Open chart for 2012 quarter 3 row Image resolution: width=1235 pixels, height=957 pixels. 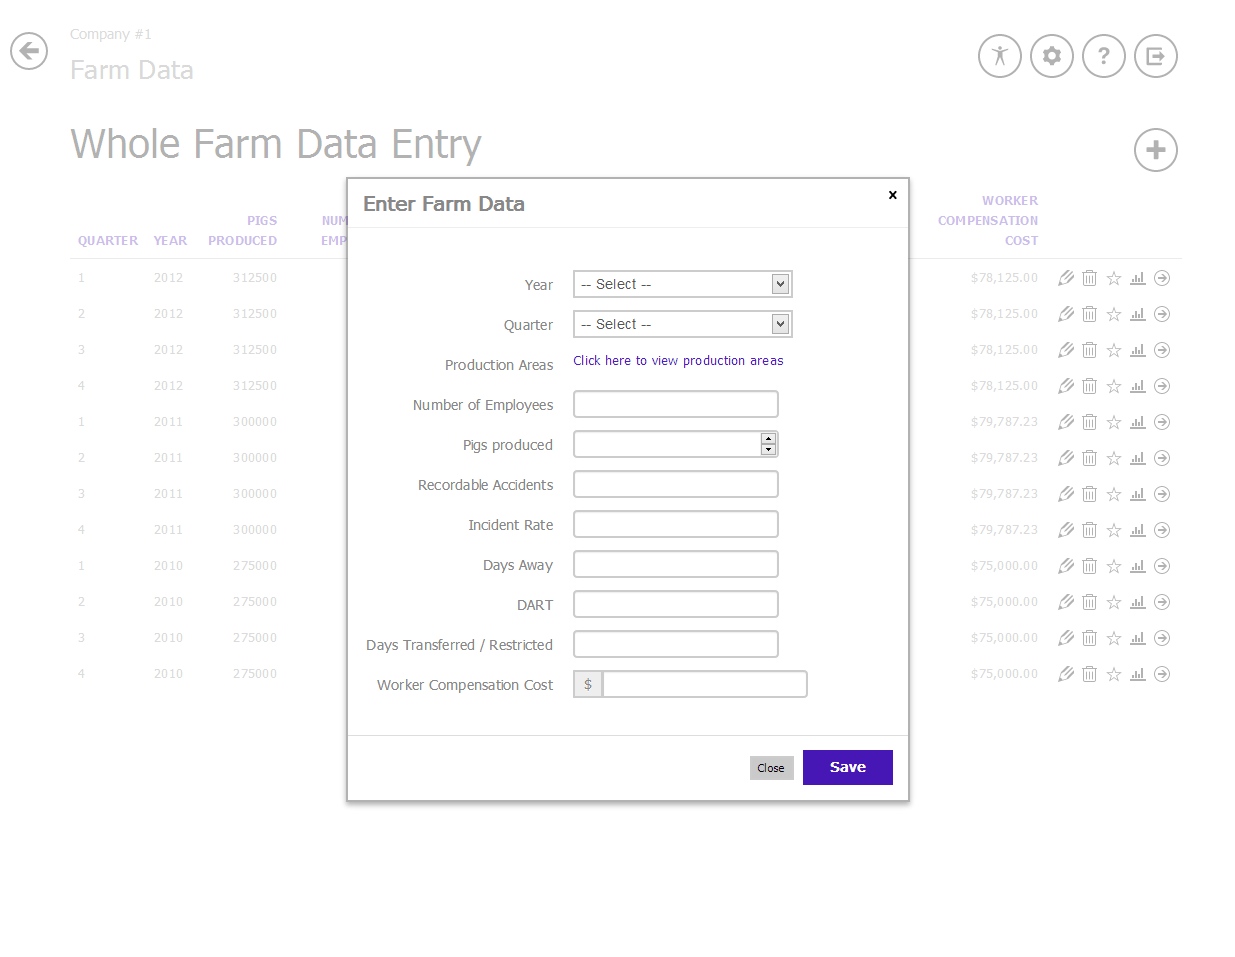pos(1138,350)
